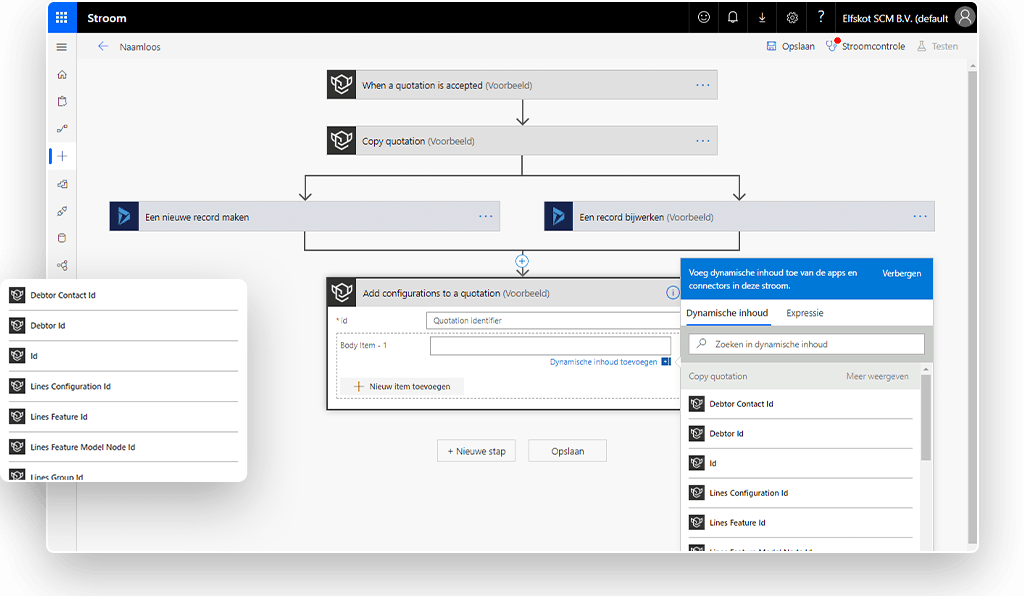The width and height of the screenshot is (1024, 596).
Task: Click the smiley feedback icon
Action: [704, 17]
